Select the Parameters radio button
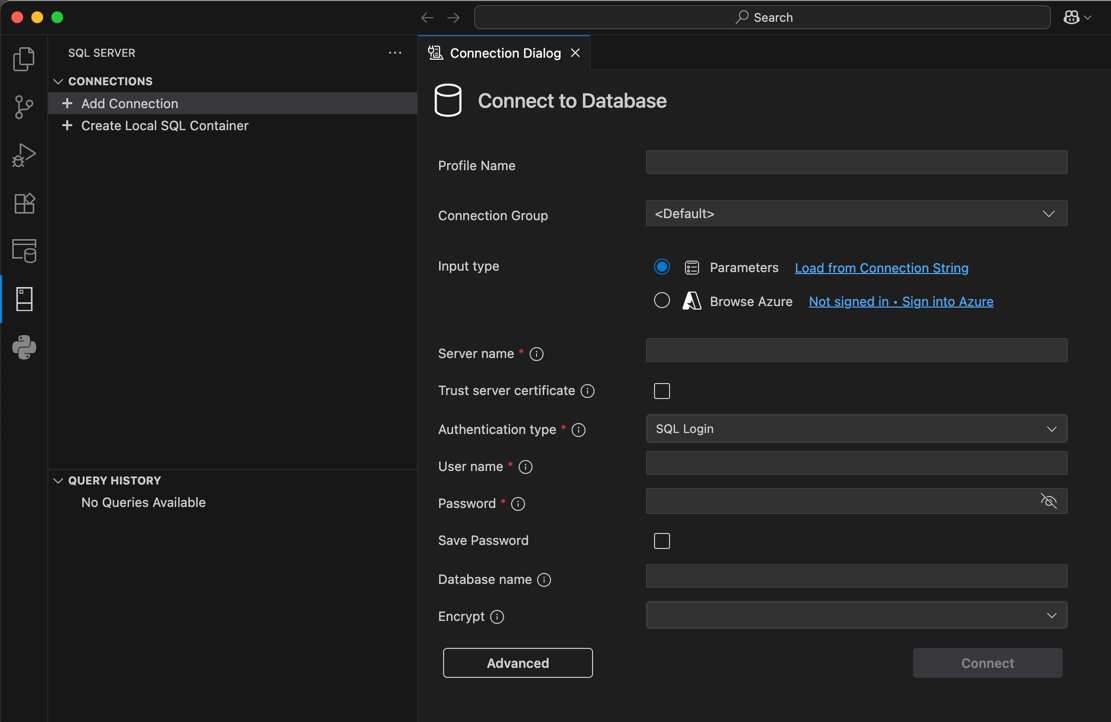Viewport: 1111px width, 722px height. tap(662, 267)
